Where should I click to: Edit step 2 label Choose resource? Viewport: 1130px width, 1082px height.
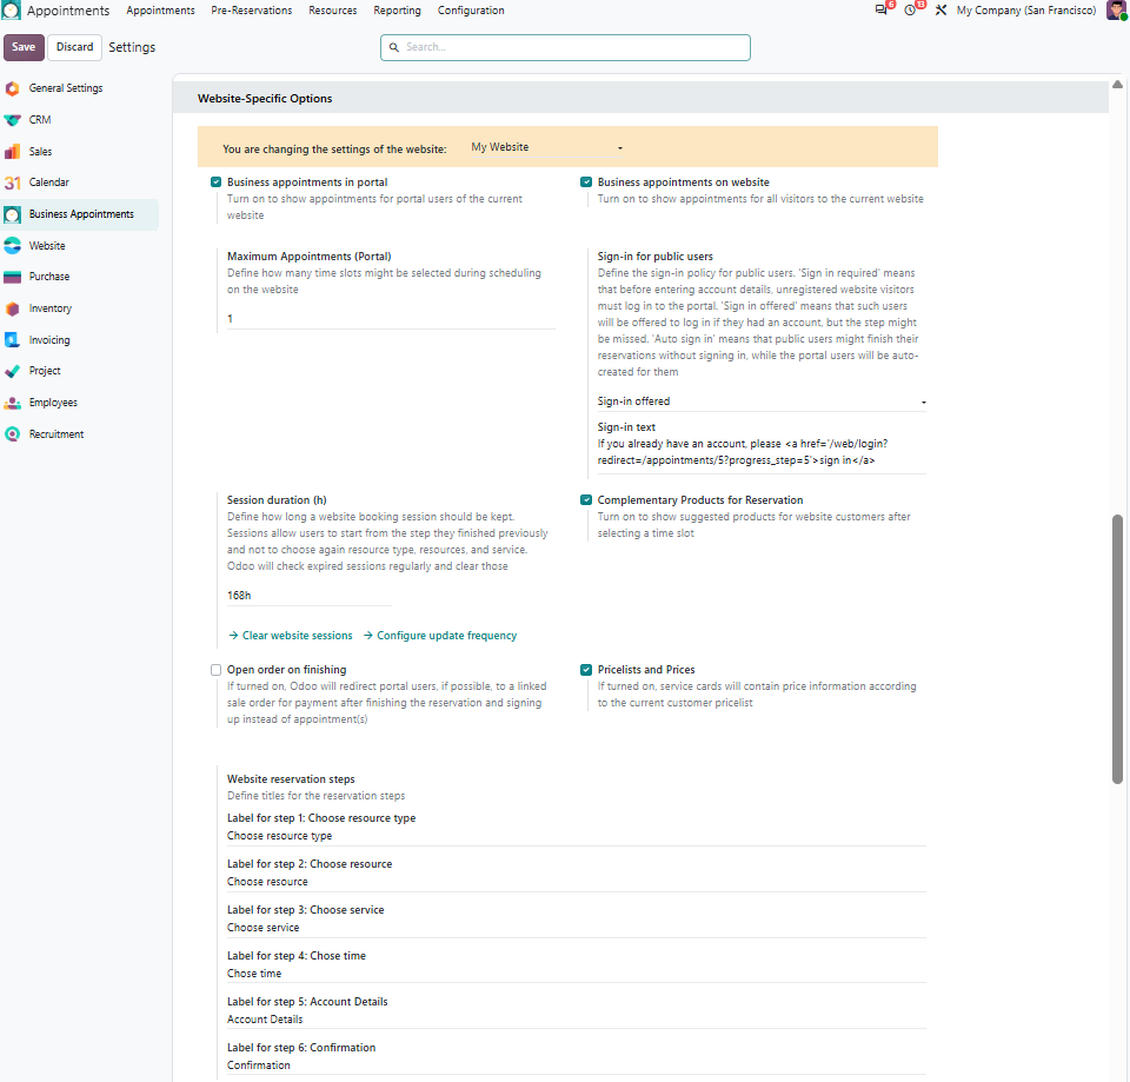click(576, 882)
